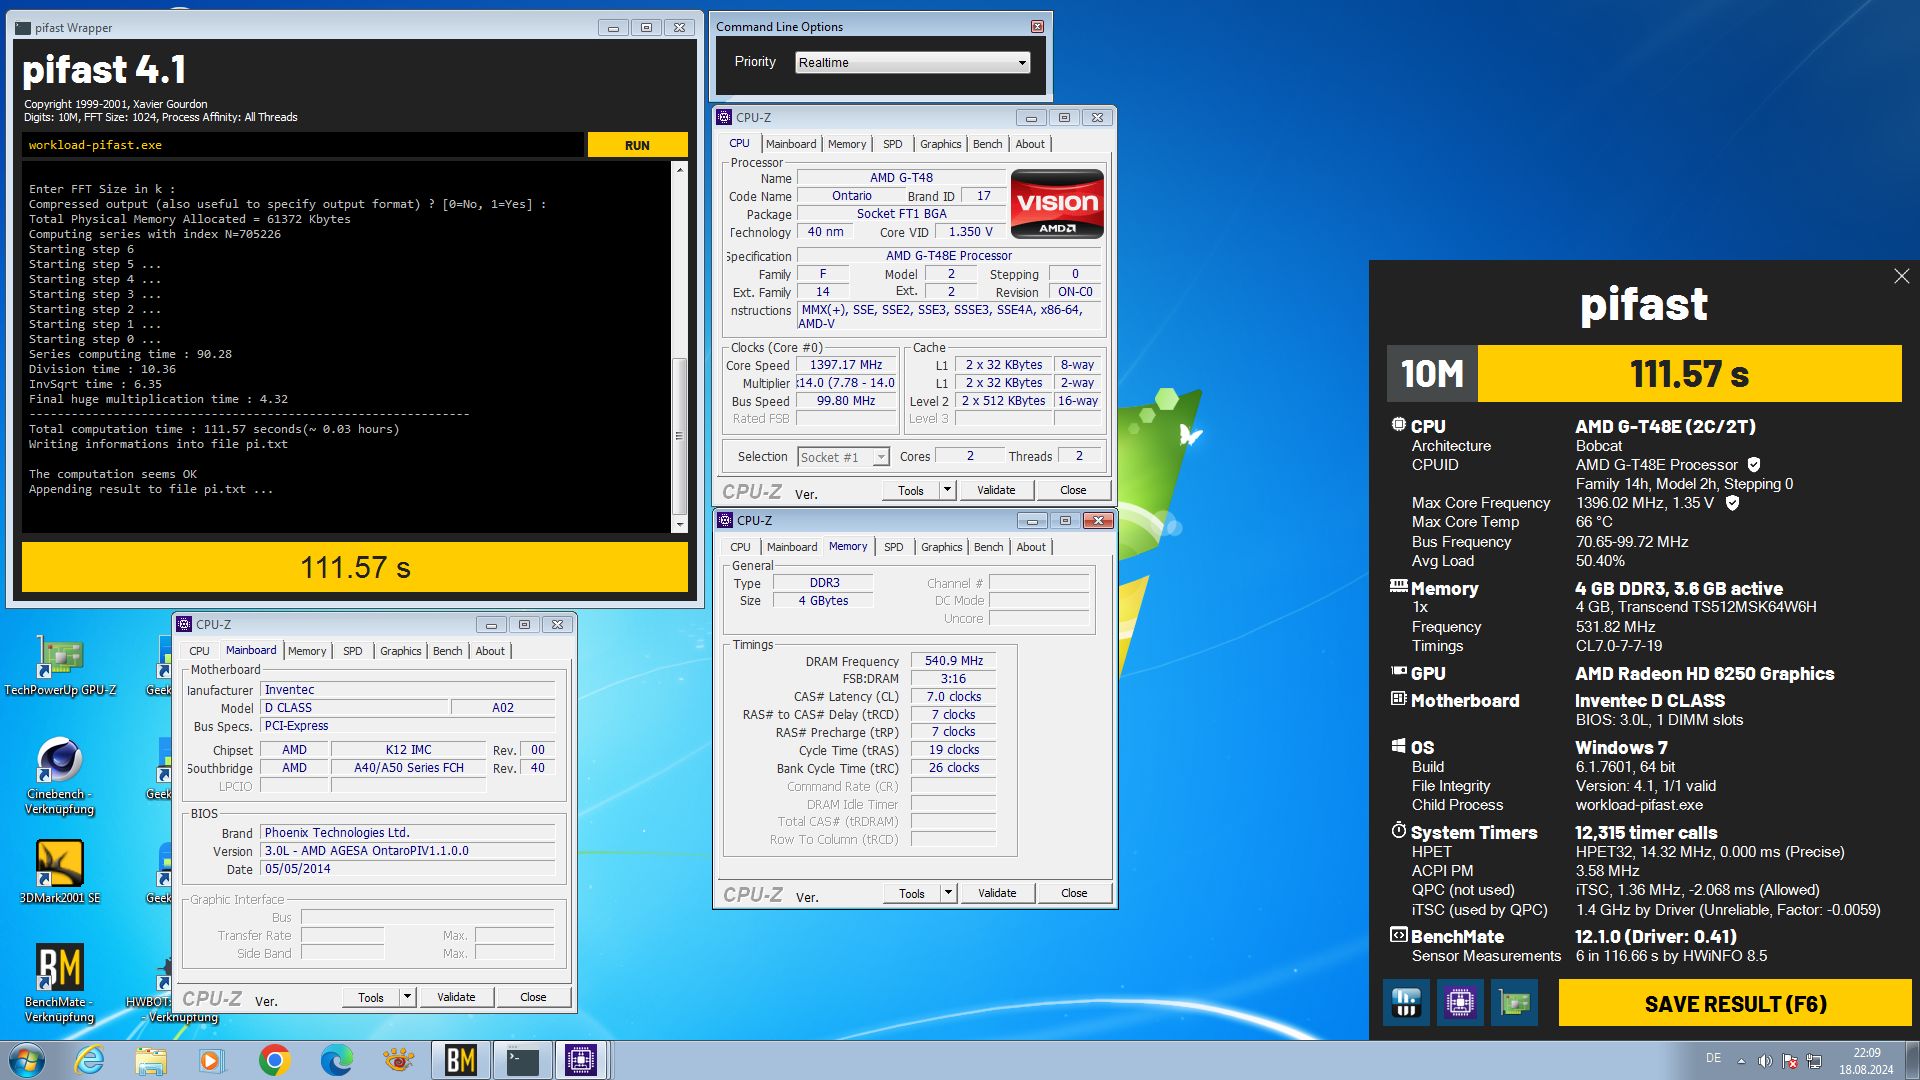The width and height of the screenshot is (1920, 1080).
Task: Open the 3DMark2001 SE desktop shortcut
Action: pyautogui.click(x=60, y=872)
